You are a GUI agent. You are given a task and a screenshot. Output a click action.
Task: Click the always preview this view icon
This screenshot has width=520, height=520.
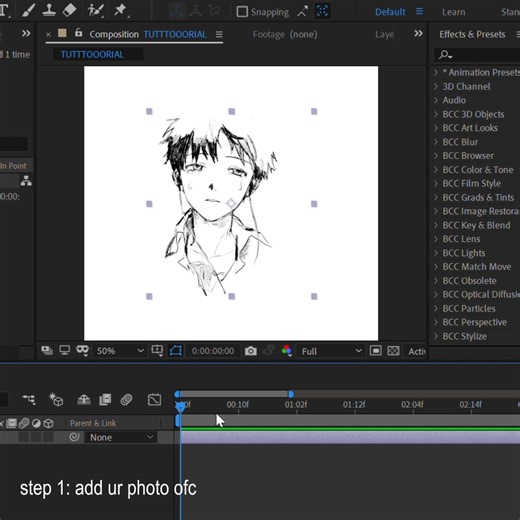47,351
